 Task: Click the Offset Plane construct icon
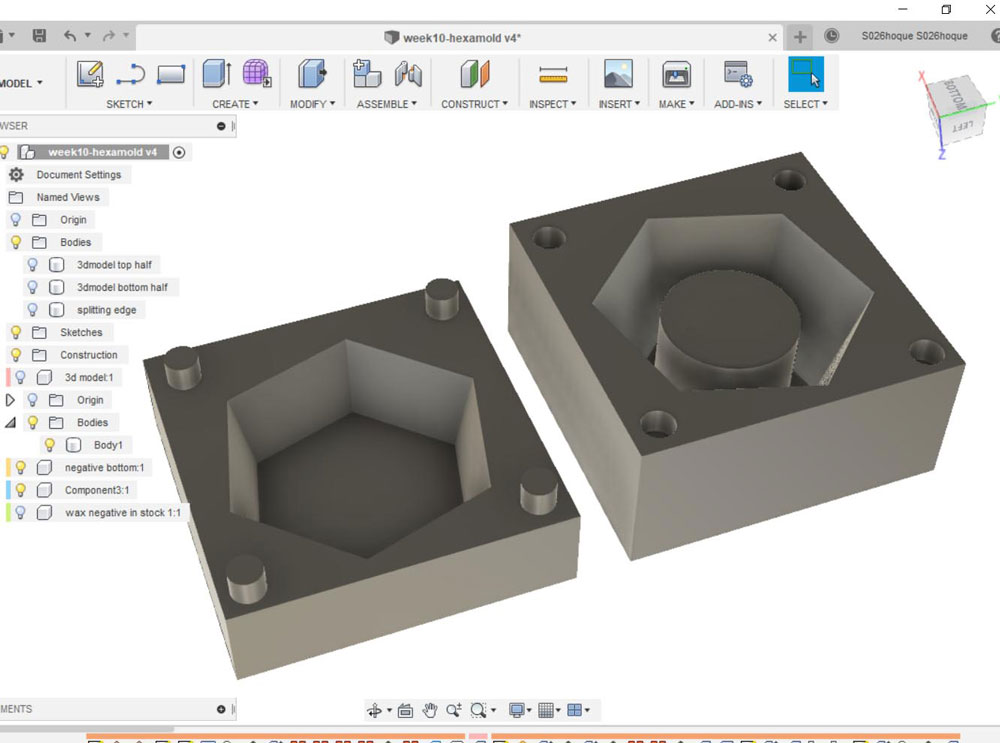click(474, 74)
